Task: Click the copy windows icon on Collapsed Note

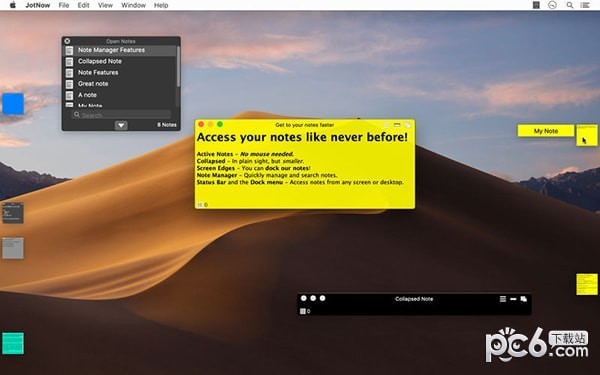Action: click(x=523, y=299)
